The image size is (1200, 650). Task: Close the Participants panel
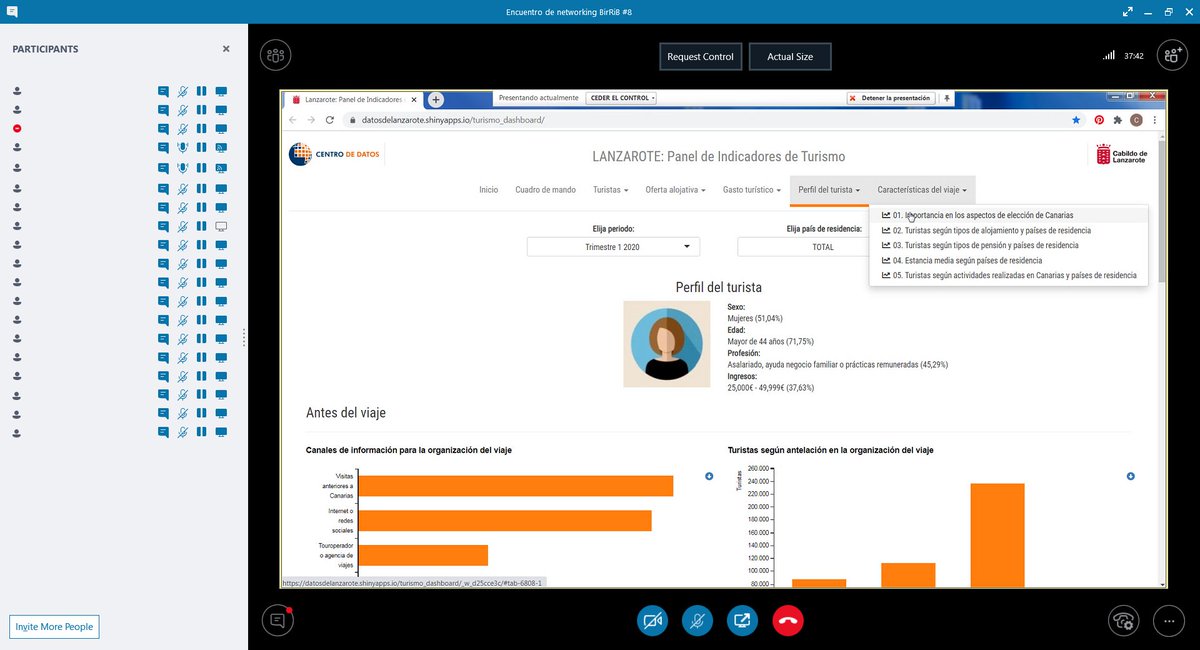pyautogui.click(x=226, y=48)
